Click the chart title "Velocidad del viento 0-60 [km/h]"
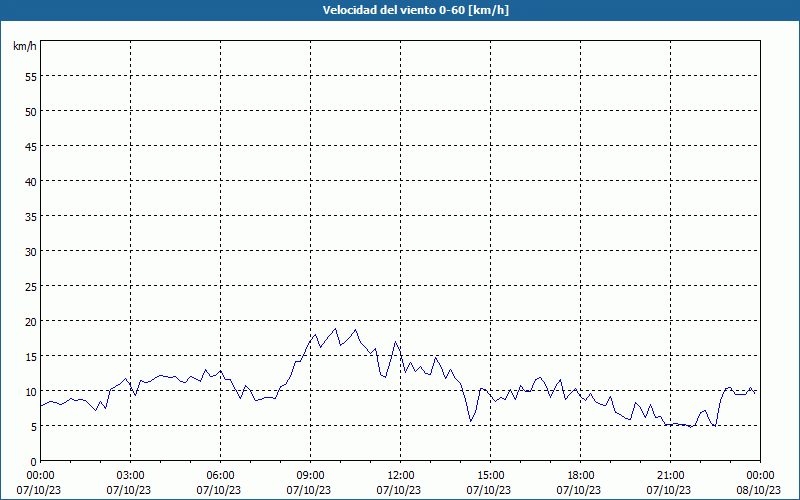The height and width of the screenshot is (500, 800). [x=416, y=10]
